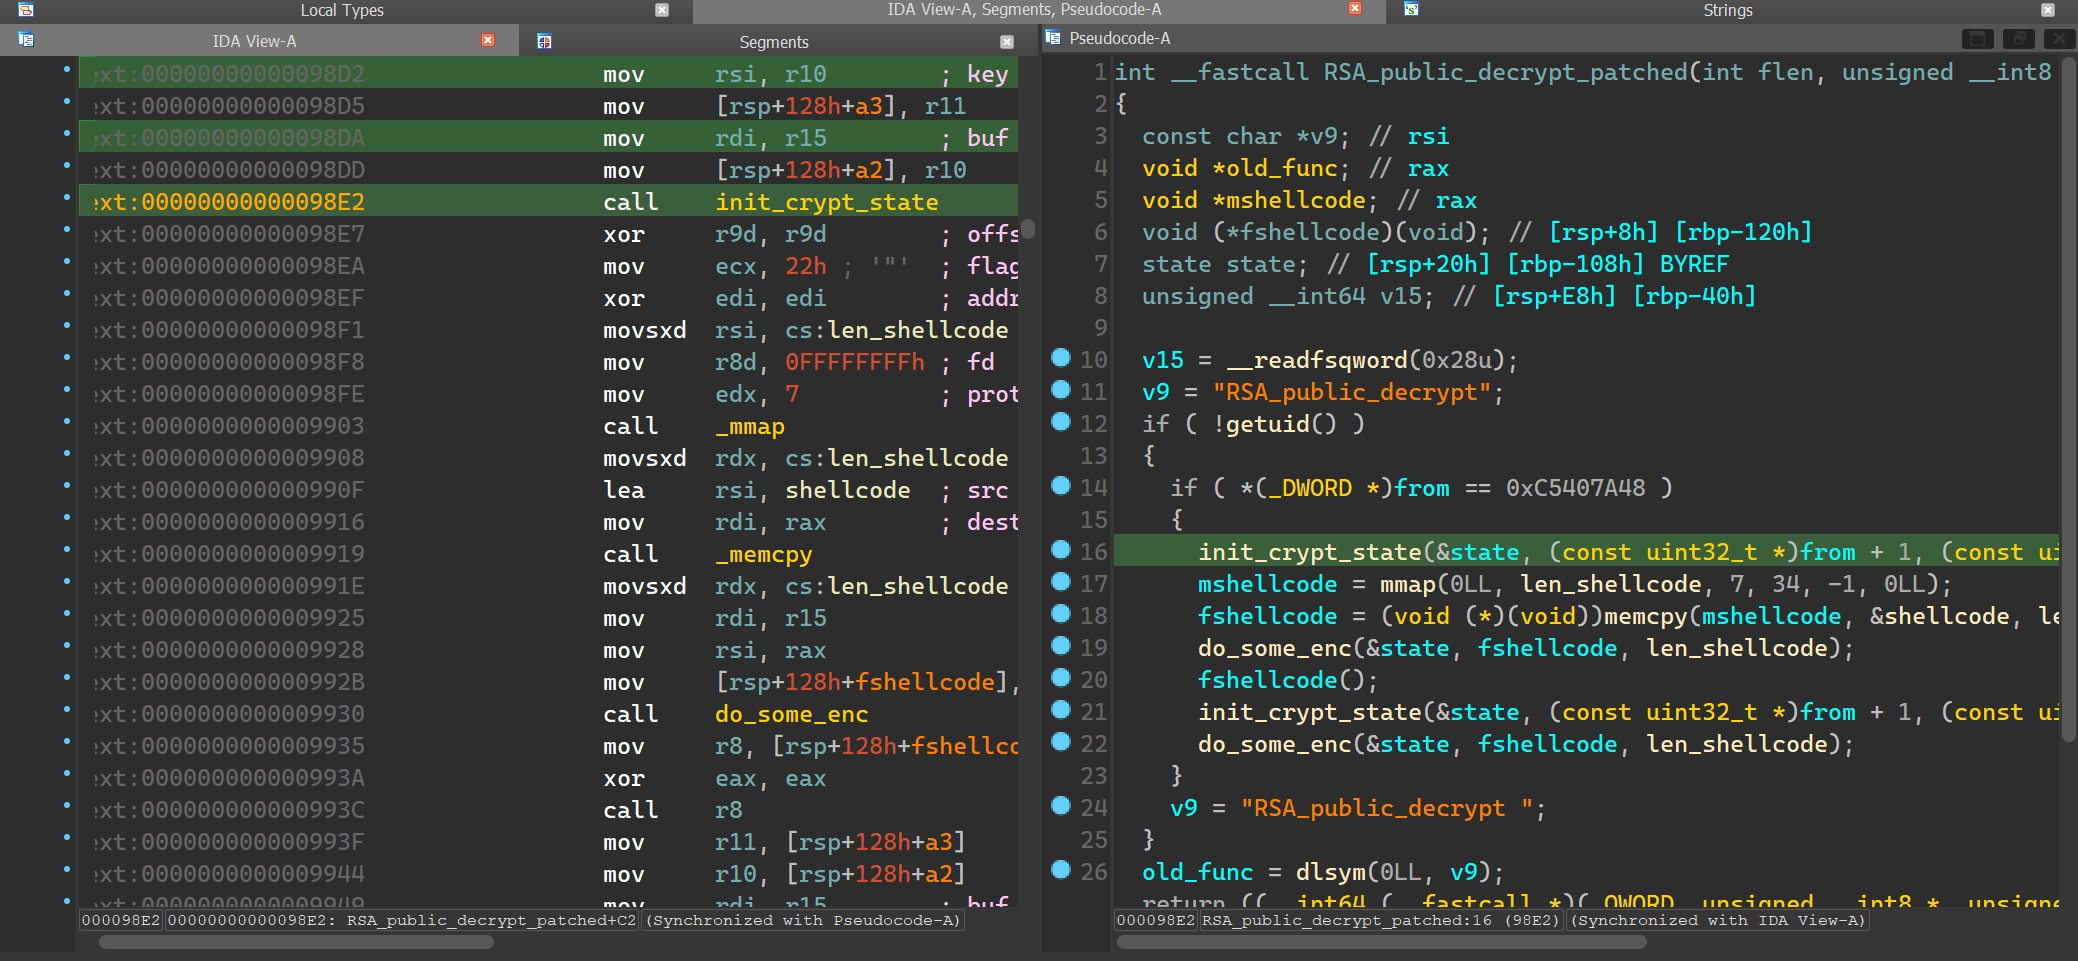Float the Pseudocode-A panel with restore icon
2078x961 pixels.
[x=2018, y=39]
